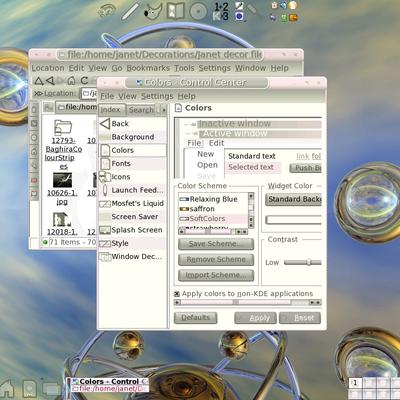Open the Fonts module
The image size is (400, 400).
(x=132, y=164)
